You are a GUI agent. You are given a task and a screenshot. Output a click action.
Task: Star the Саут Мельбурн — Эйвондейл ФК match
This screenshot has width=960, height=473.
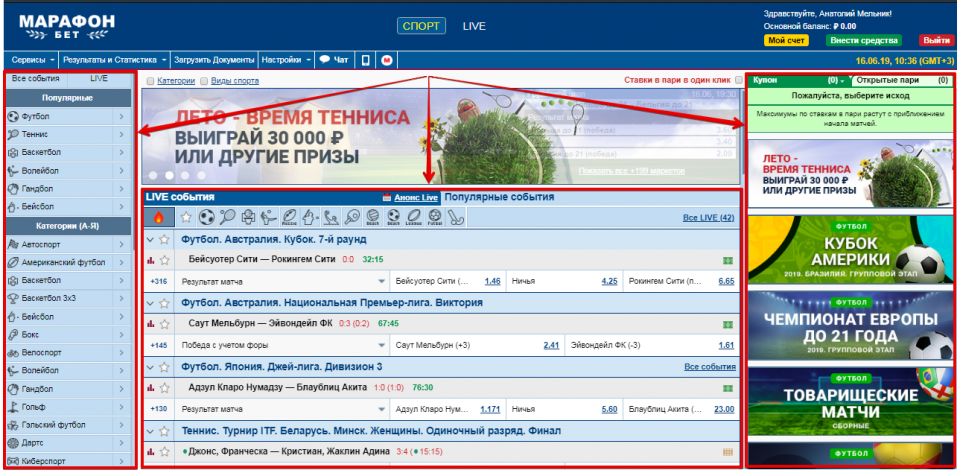(x=164, y=323)
